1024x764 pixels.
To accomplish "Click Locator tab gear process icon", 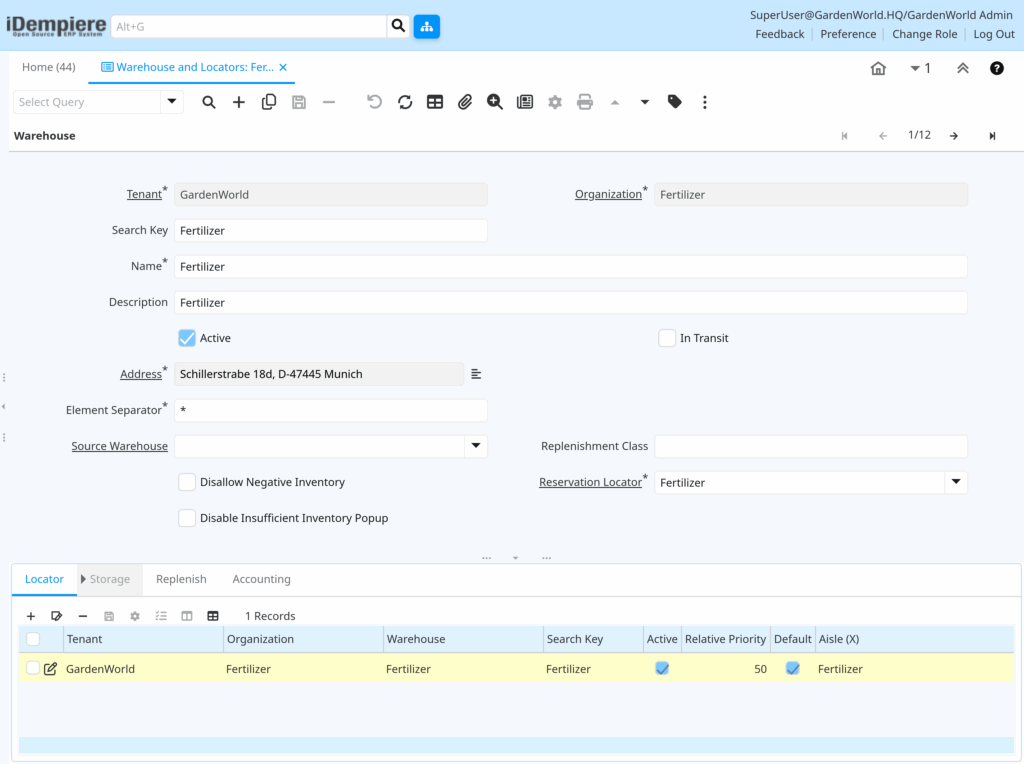I will coord(135,616).
